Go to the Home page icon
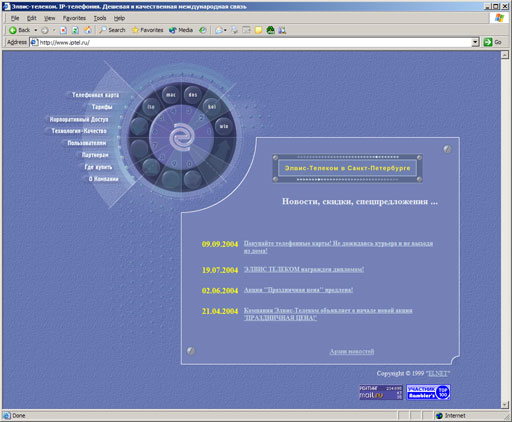 (87, 30)
